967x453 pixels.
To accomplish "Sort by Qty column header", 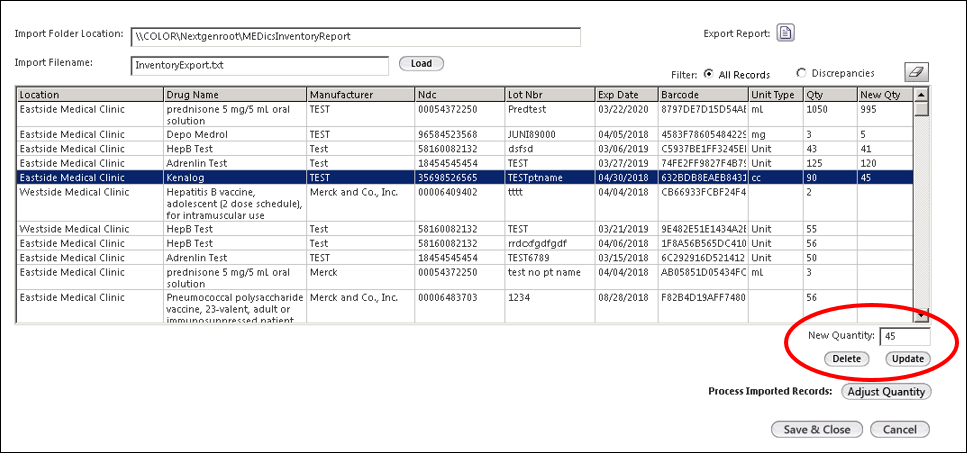I will [x=830, y=95].
